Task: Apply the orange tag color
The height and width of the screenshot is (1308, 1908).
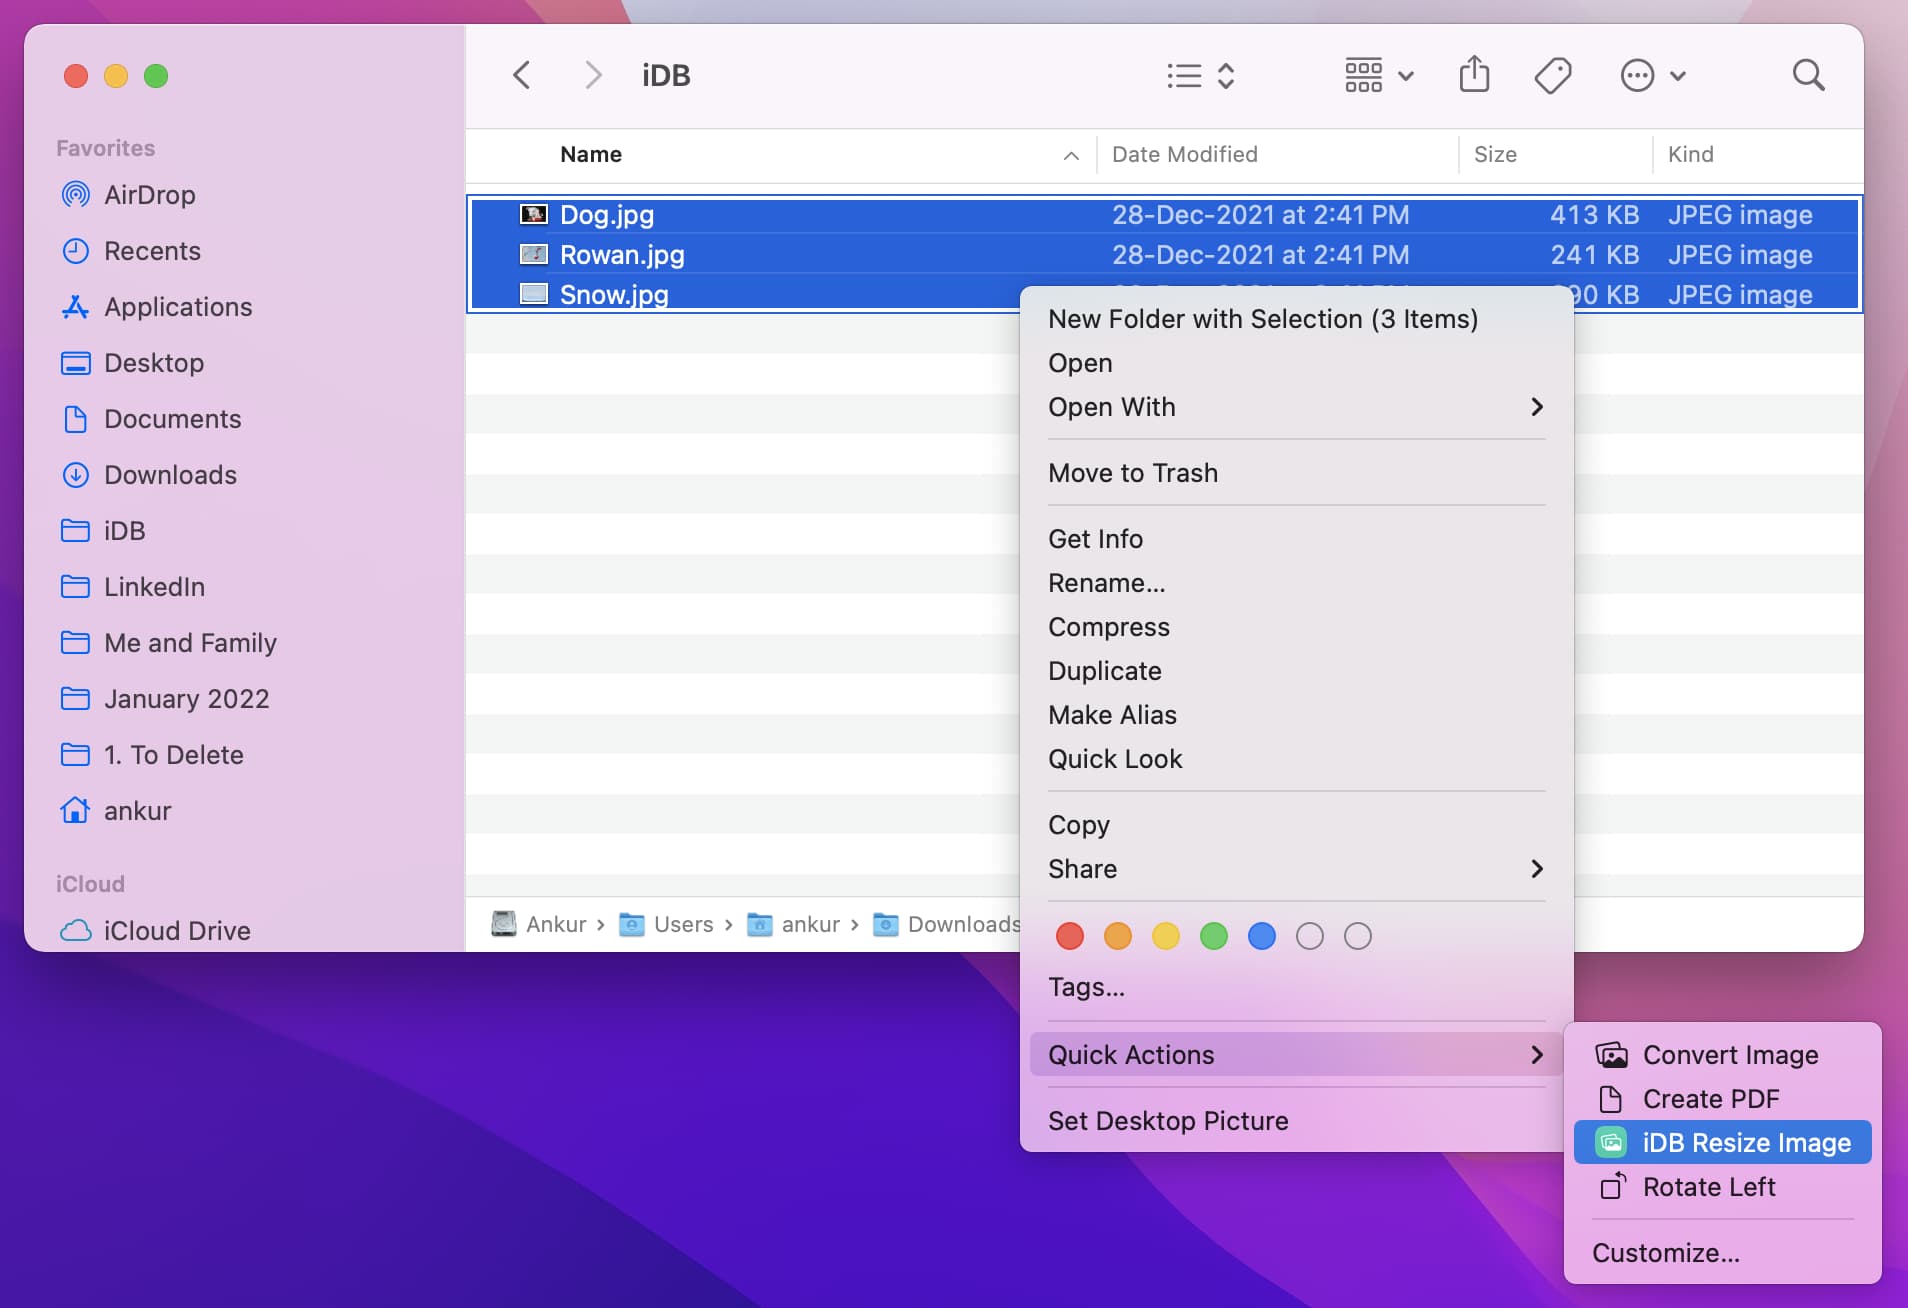Action: [1118, 936]
